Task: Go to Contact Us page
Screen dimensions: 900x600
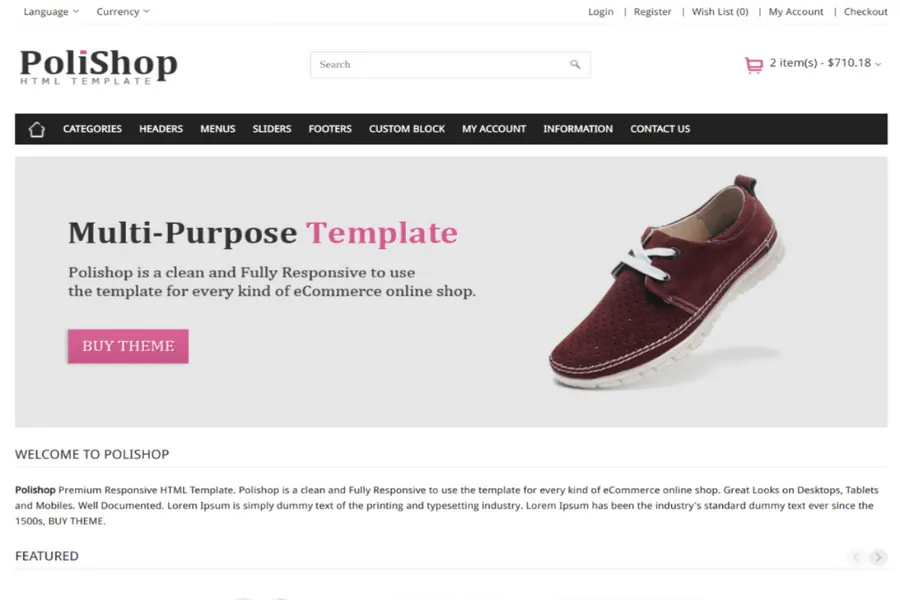Action: pos(660,129)
